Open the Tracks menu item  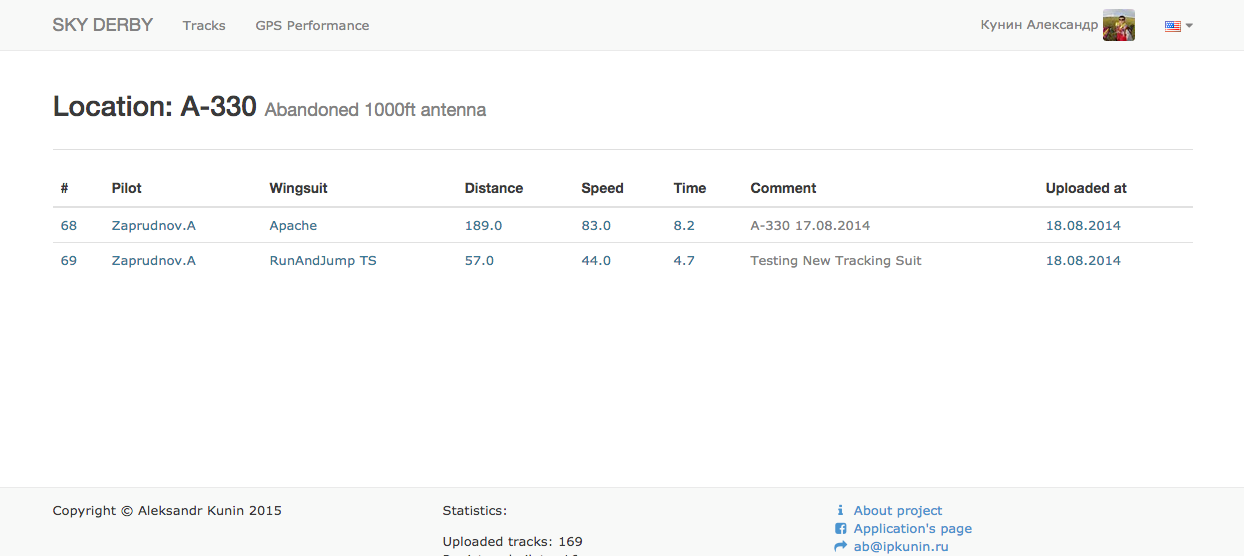point(204,26)
